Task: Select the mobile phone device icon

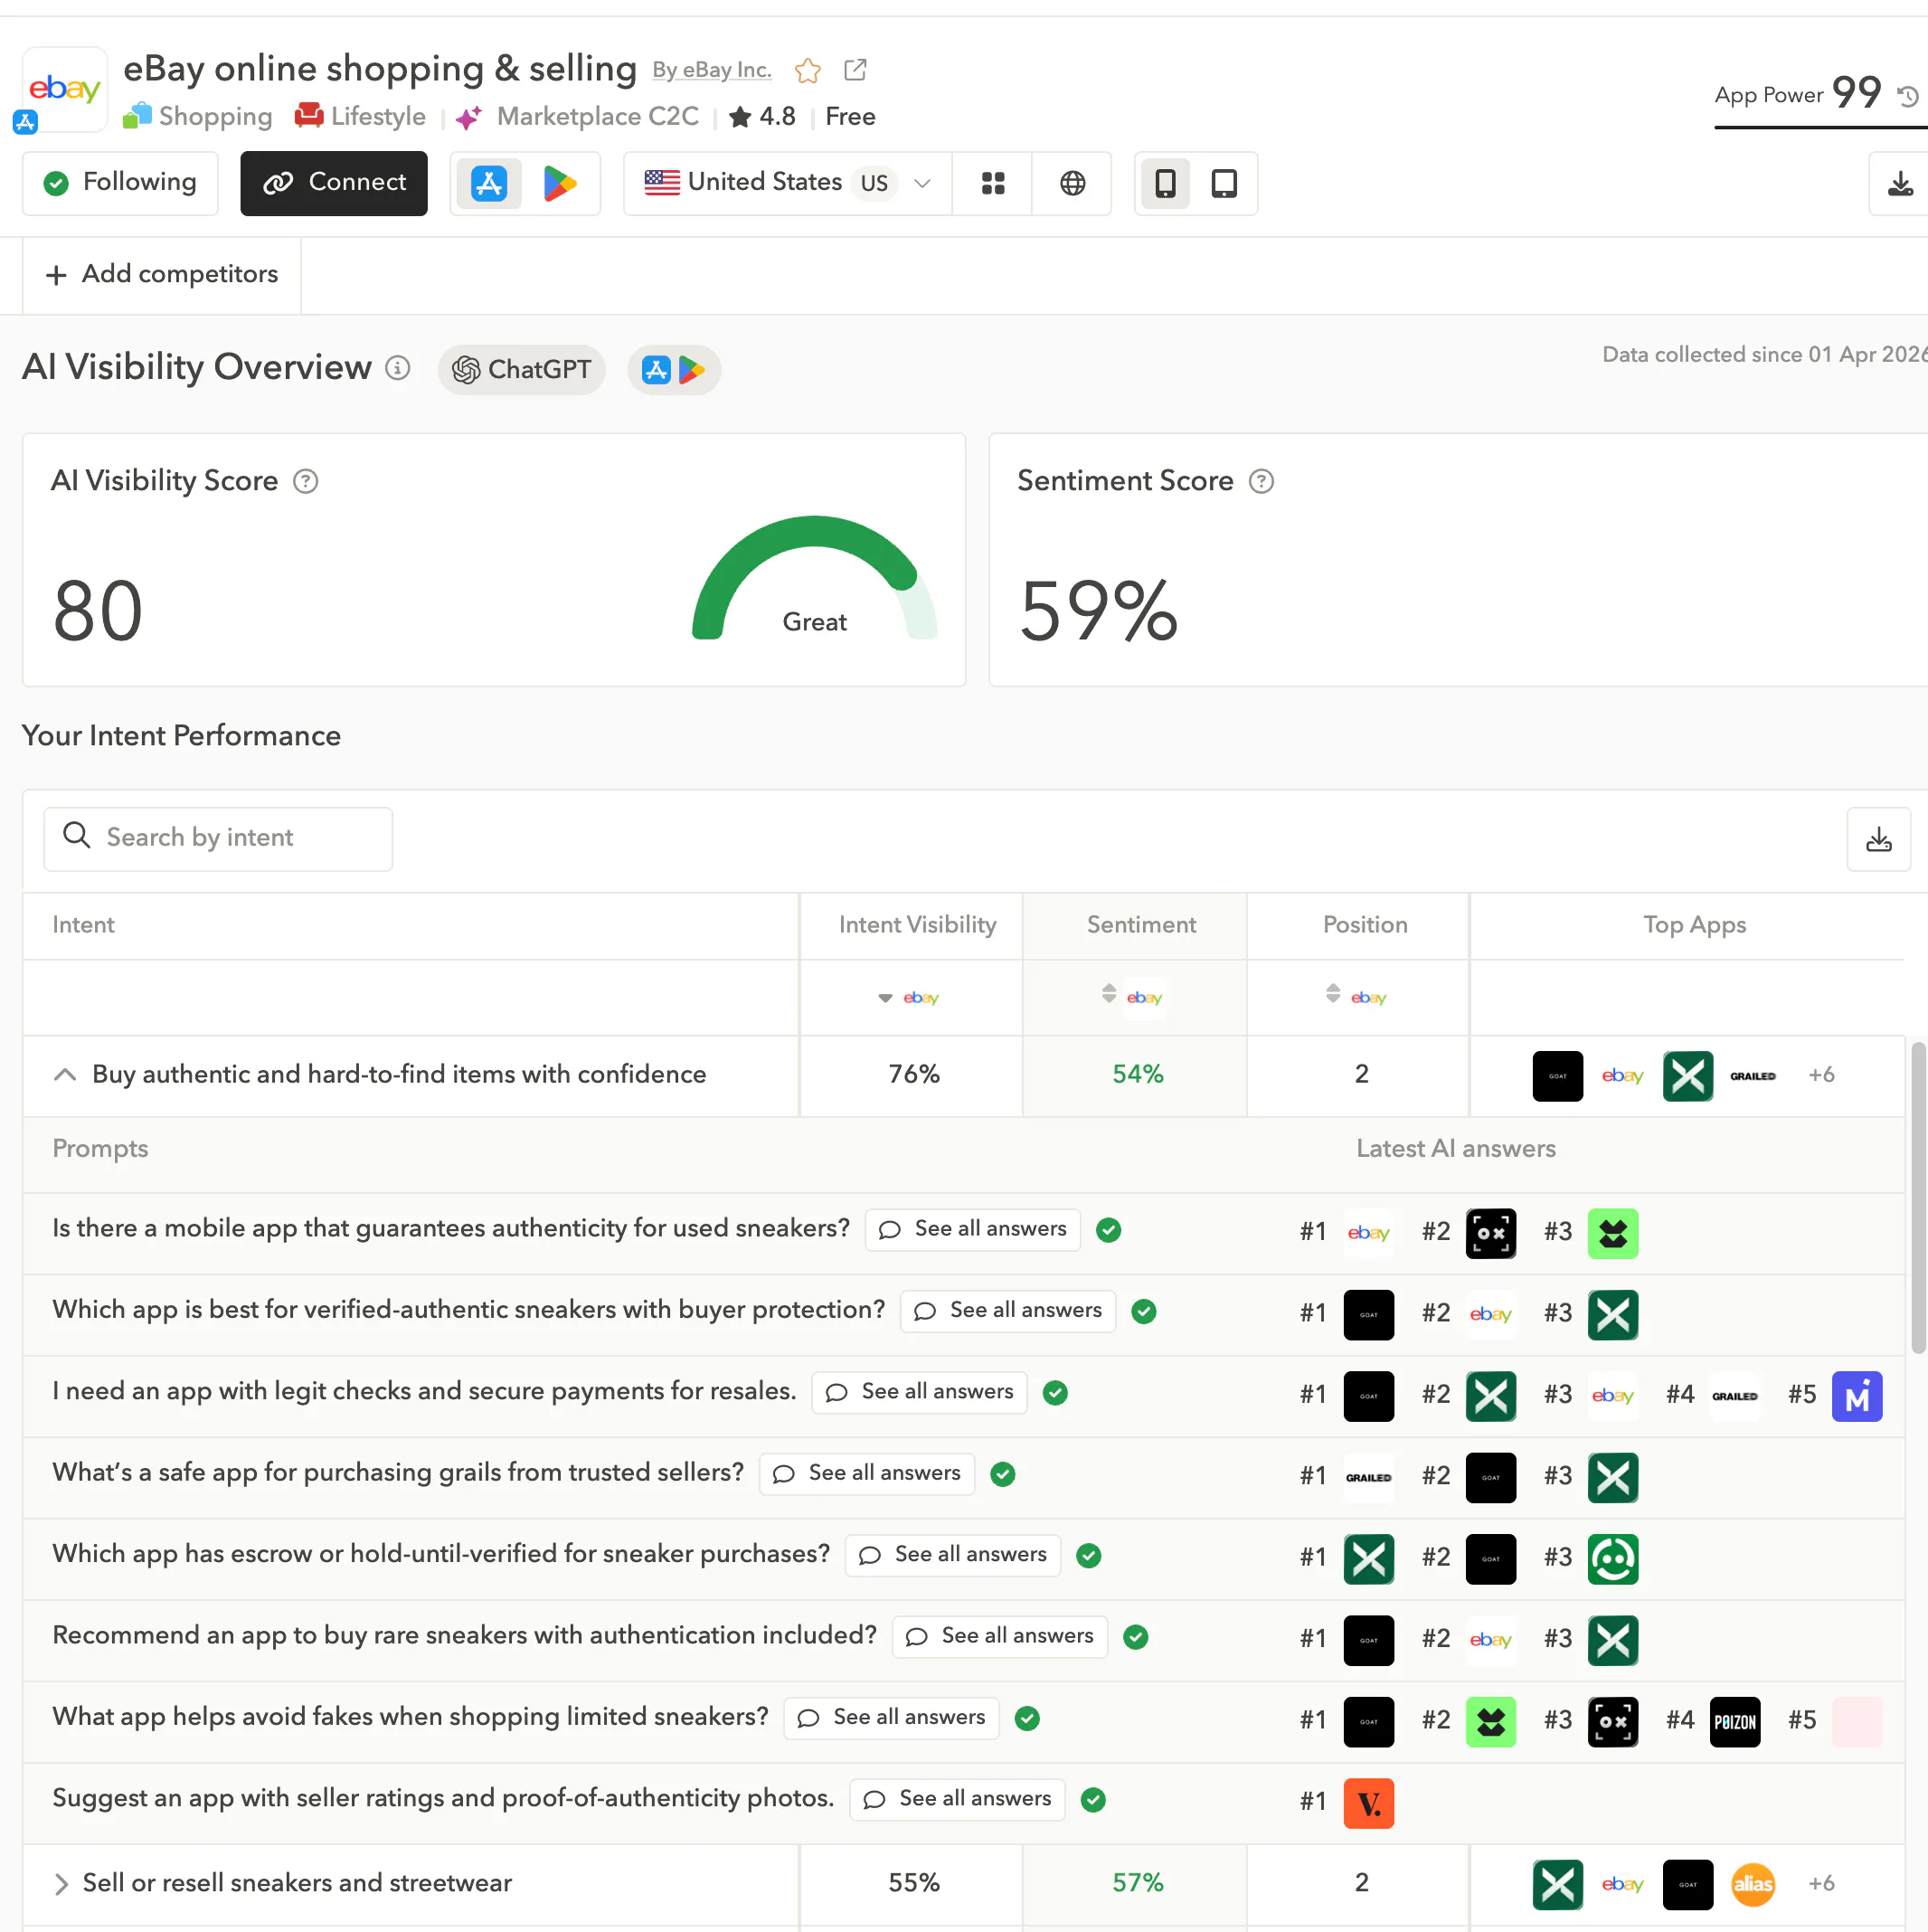Action: (1164, 183)
